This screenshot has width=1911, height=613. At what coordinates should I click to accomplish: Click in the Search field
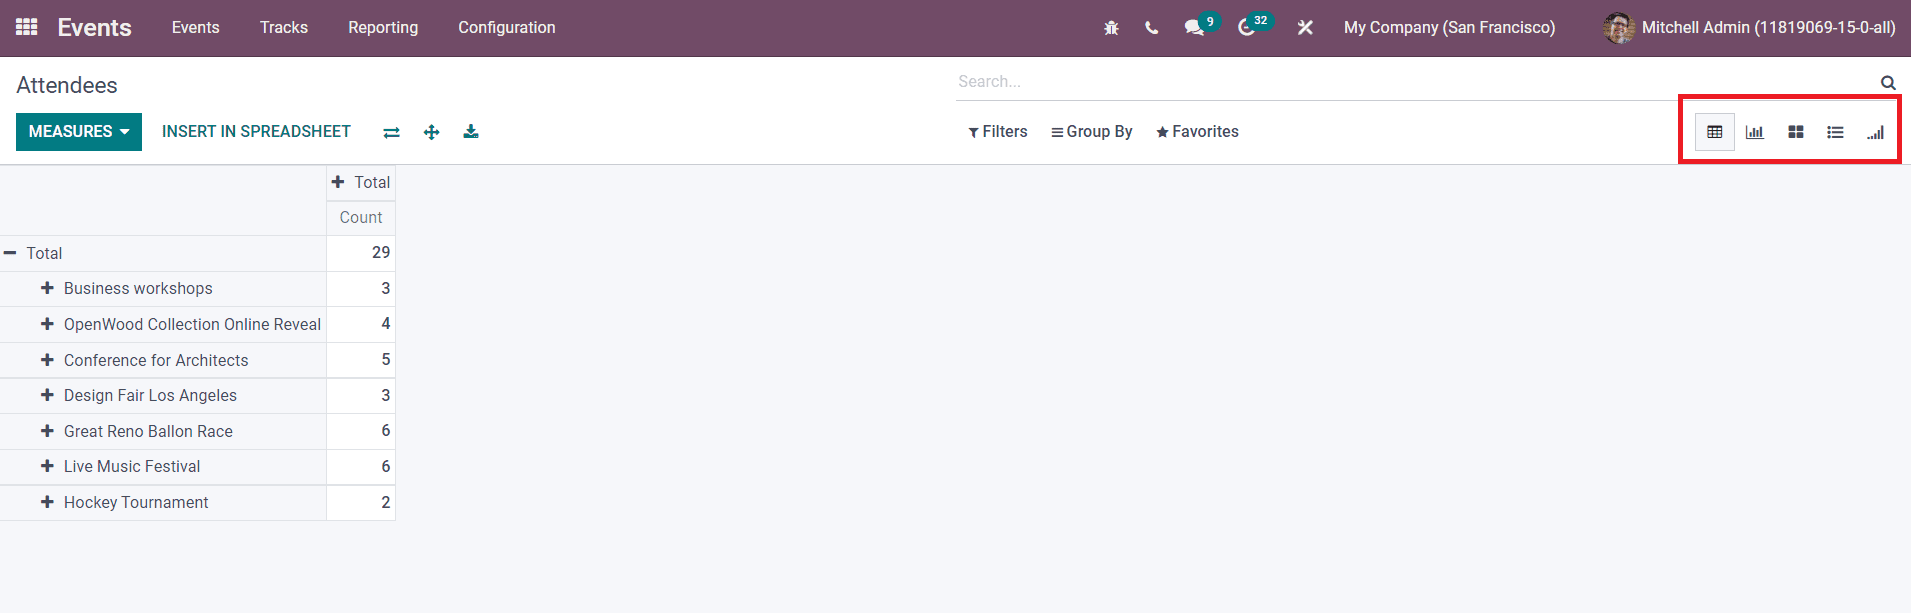(1415, 82)
